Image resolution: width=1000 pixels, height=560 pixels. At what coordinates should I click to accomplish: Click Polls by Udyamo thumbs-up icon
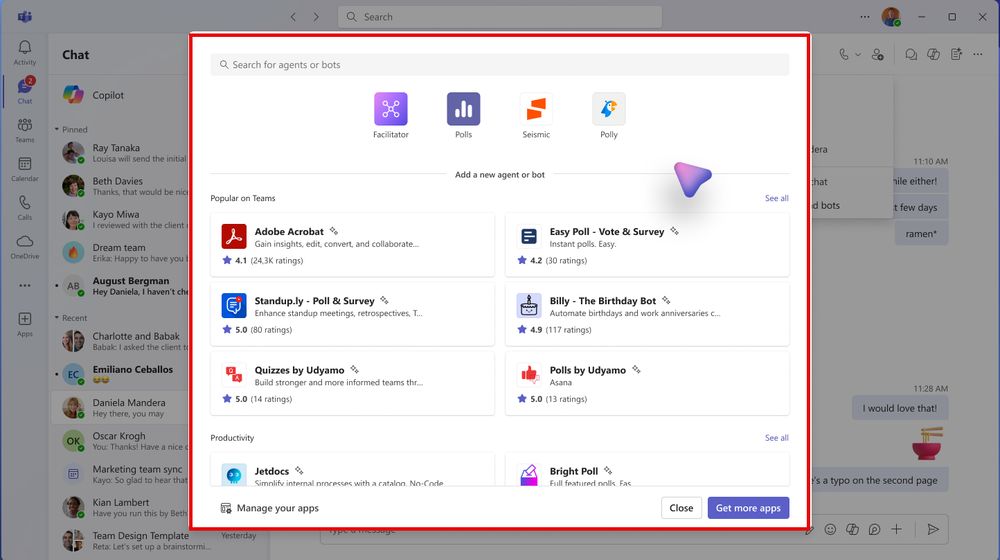tap(529, 375)
